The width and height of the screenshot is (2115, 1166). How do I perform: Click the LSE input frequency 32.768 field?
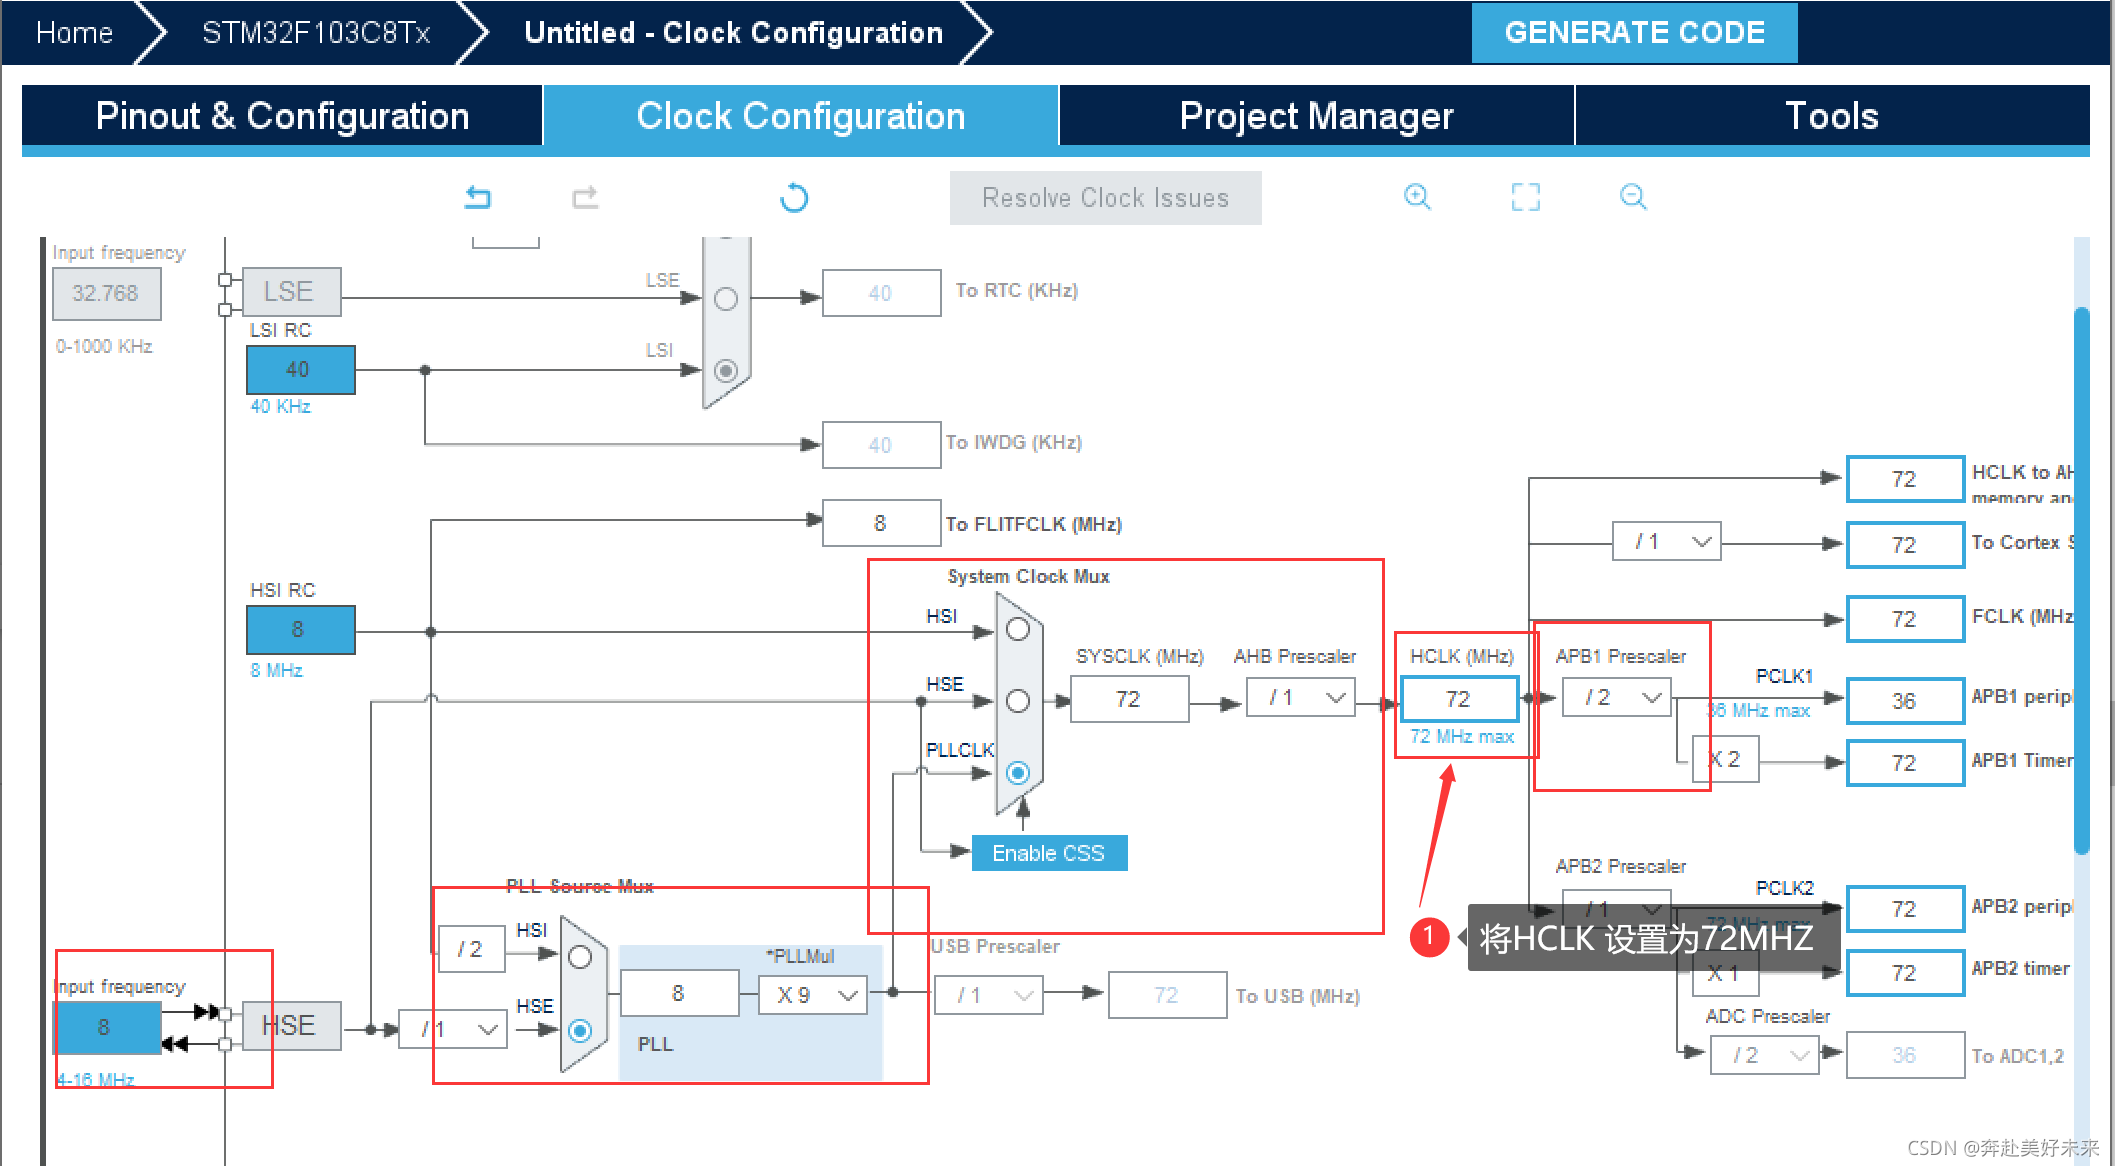[x=106, y=293]
